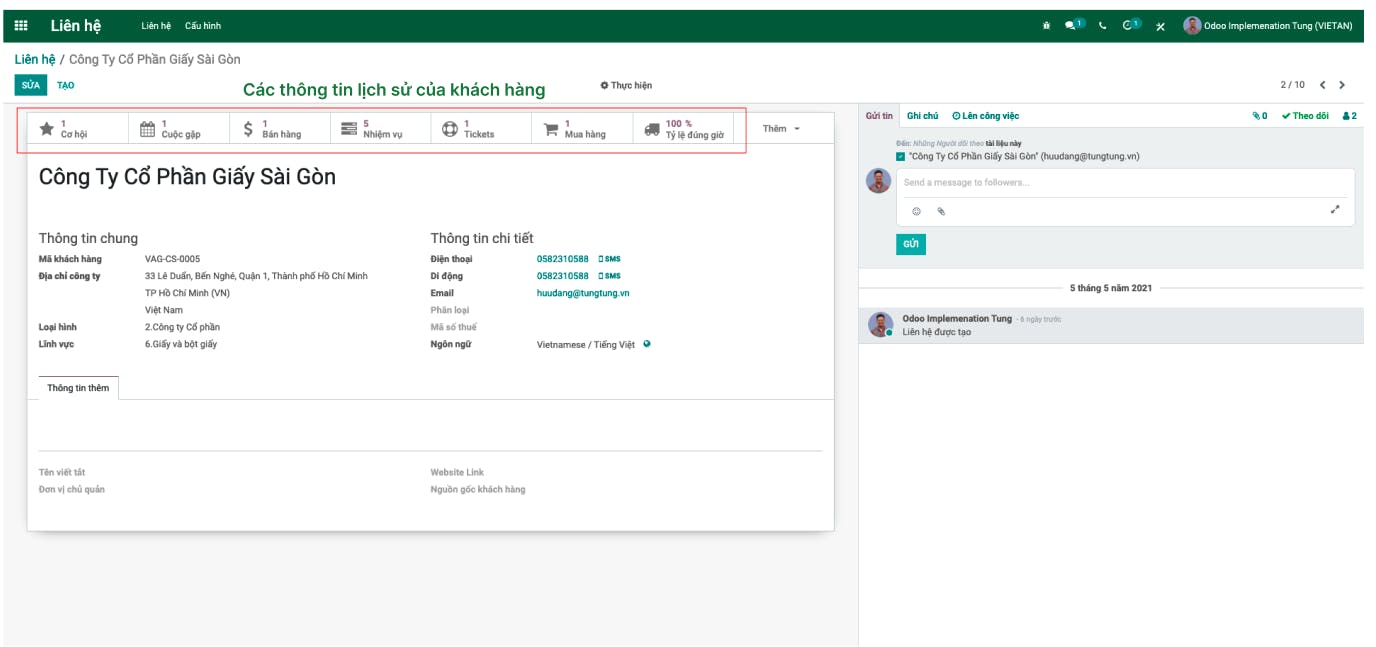Open the Cơ hội star stat button
This screenshot has width=1376, height=647.
pyautogui.click(x=78, y=129)
